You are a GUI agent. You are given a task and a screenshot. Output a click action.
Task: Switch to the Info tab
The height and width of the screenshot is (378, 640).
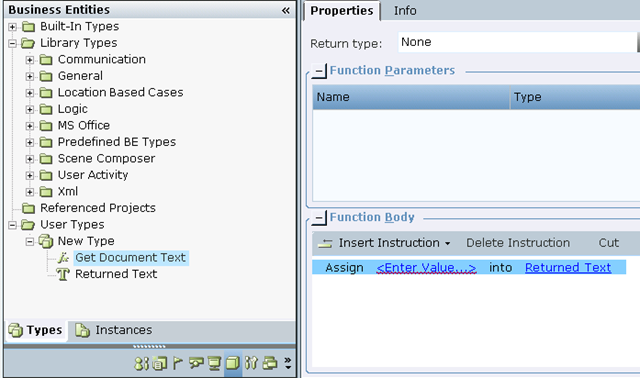click(x=405, y=11)
